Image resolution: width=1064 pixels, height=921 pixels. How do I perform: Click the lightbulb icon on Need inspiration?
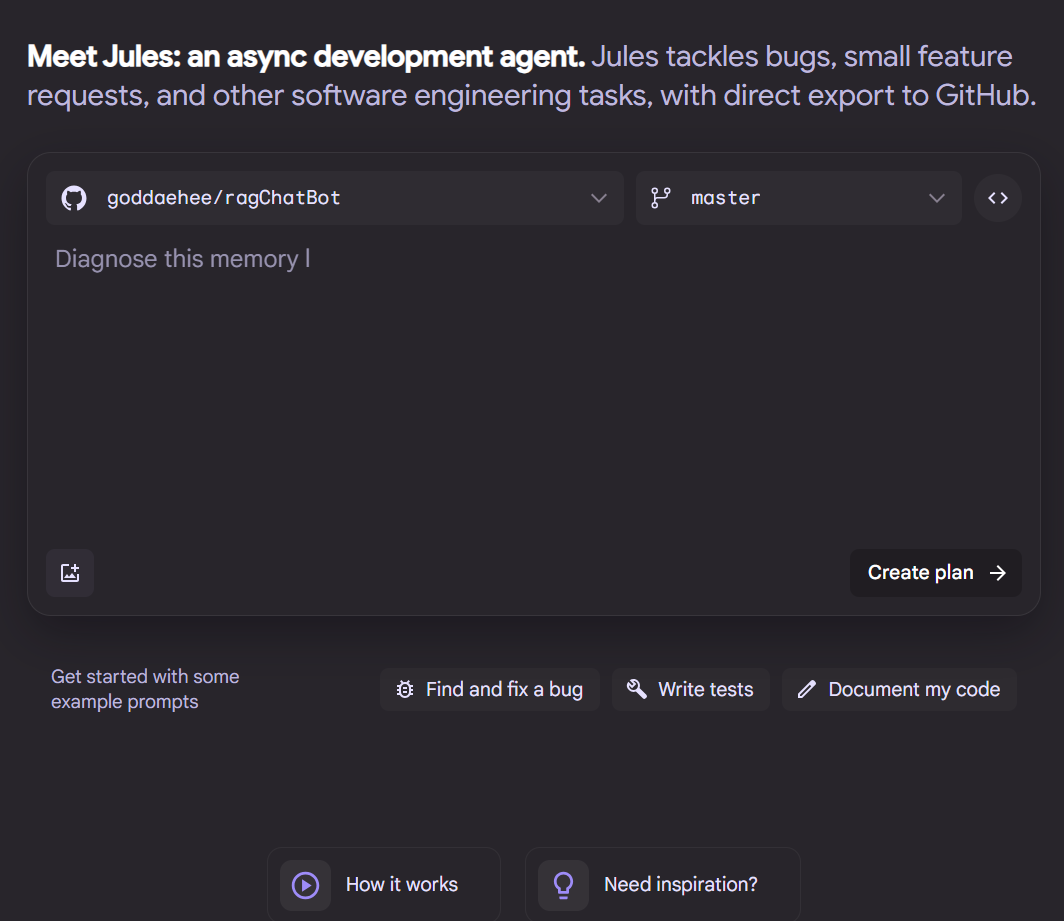563,885
